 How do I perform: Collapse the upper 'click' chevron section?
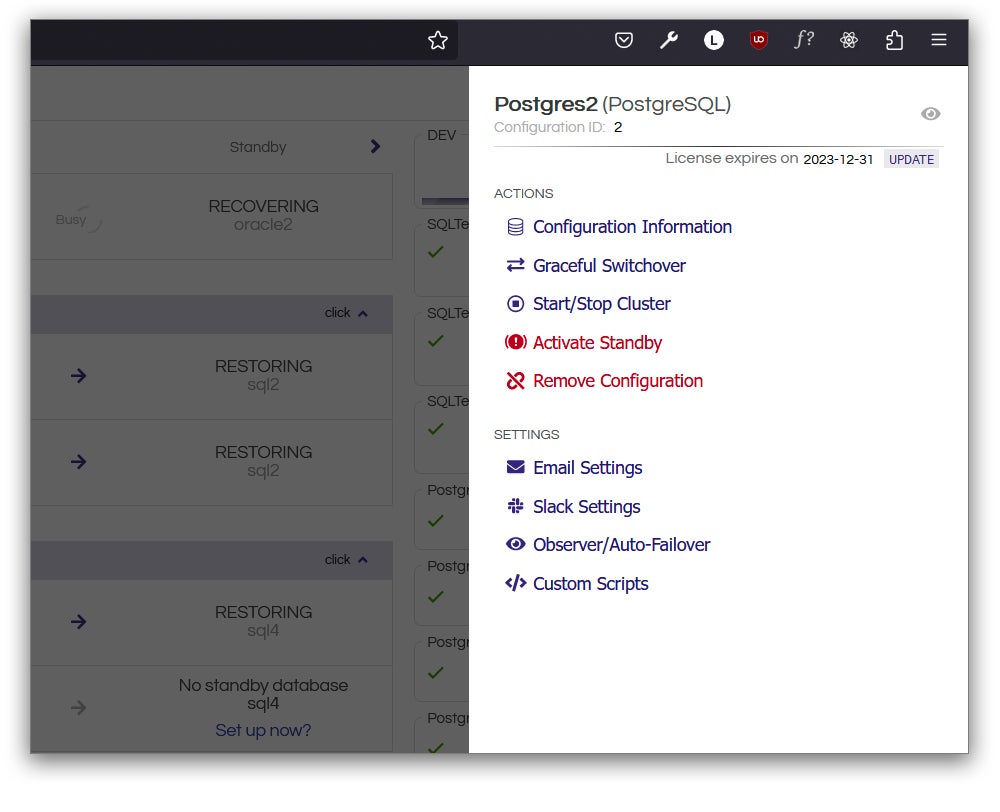[x=362, y=313]
